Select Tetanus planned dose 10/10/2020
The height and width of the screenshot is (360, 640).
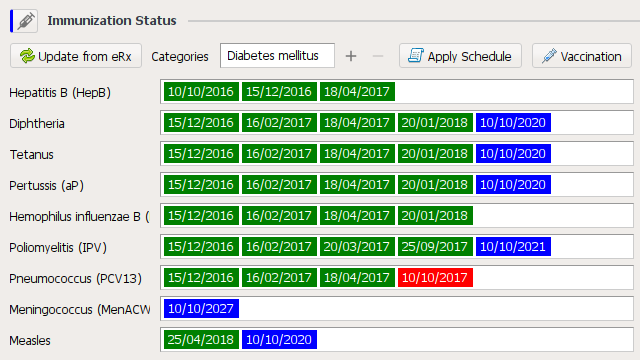513,153
